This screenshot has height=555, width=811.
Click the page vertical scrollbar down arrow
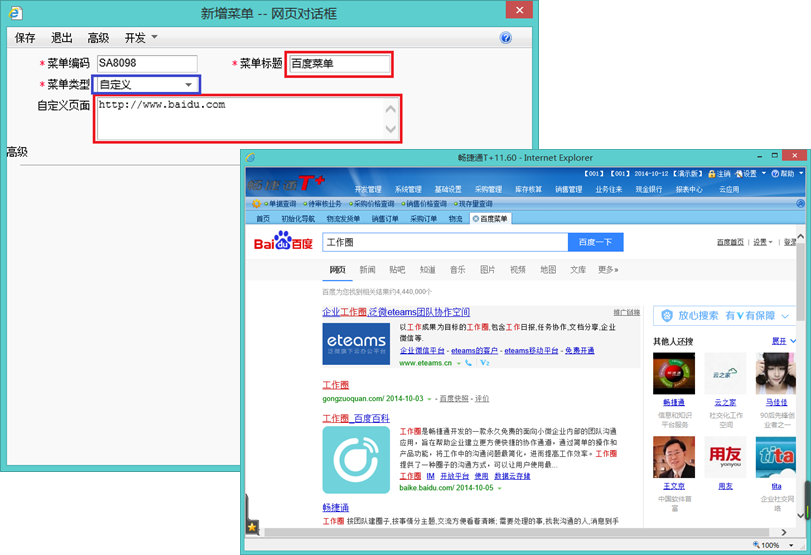point(801,515)
